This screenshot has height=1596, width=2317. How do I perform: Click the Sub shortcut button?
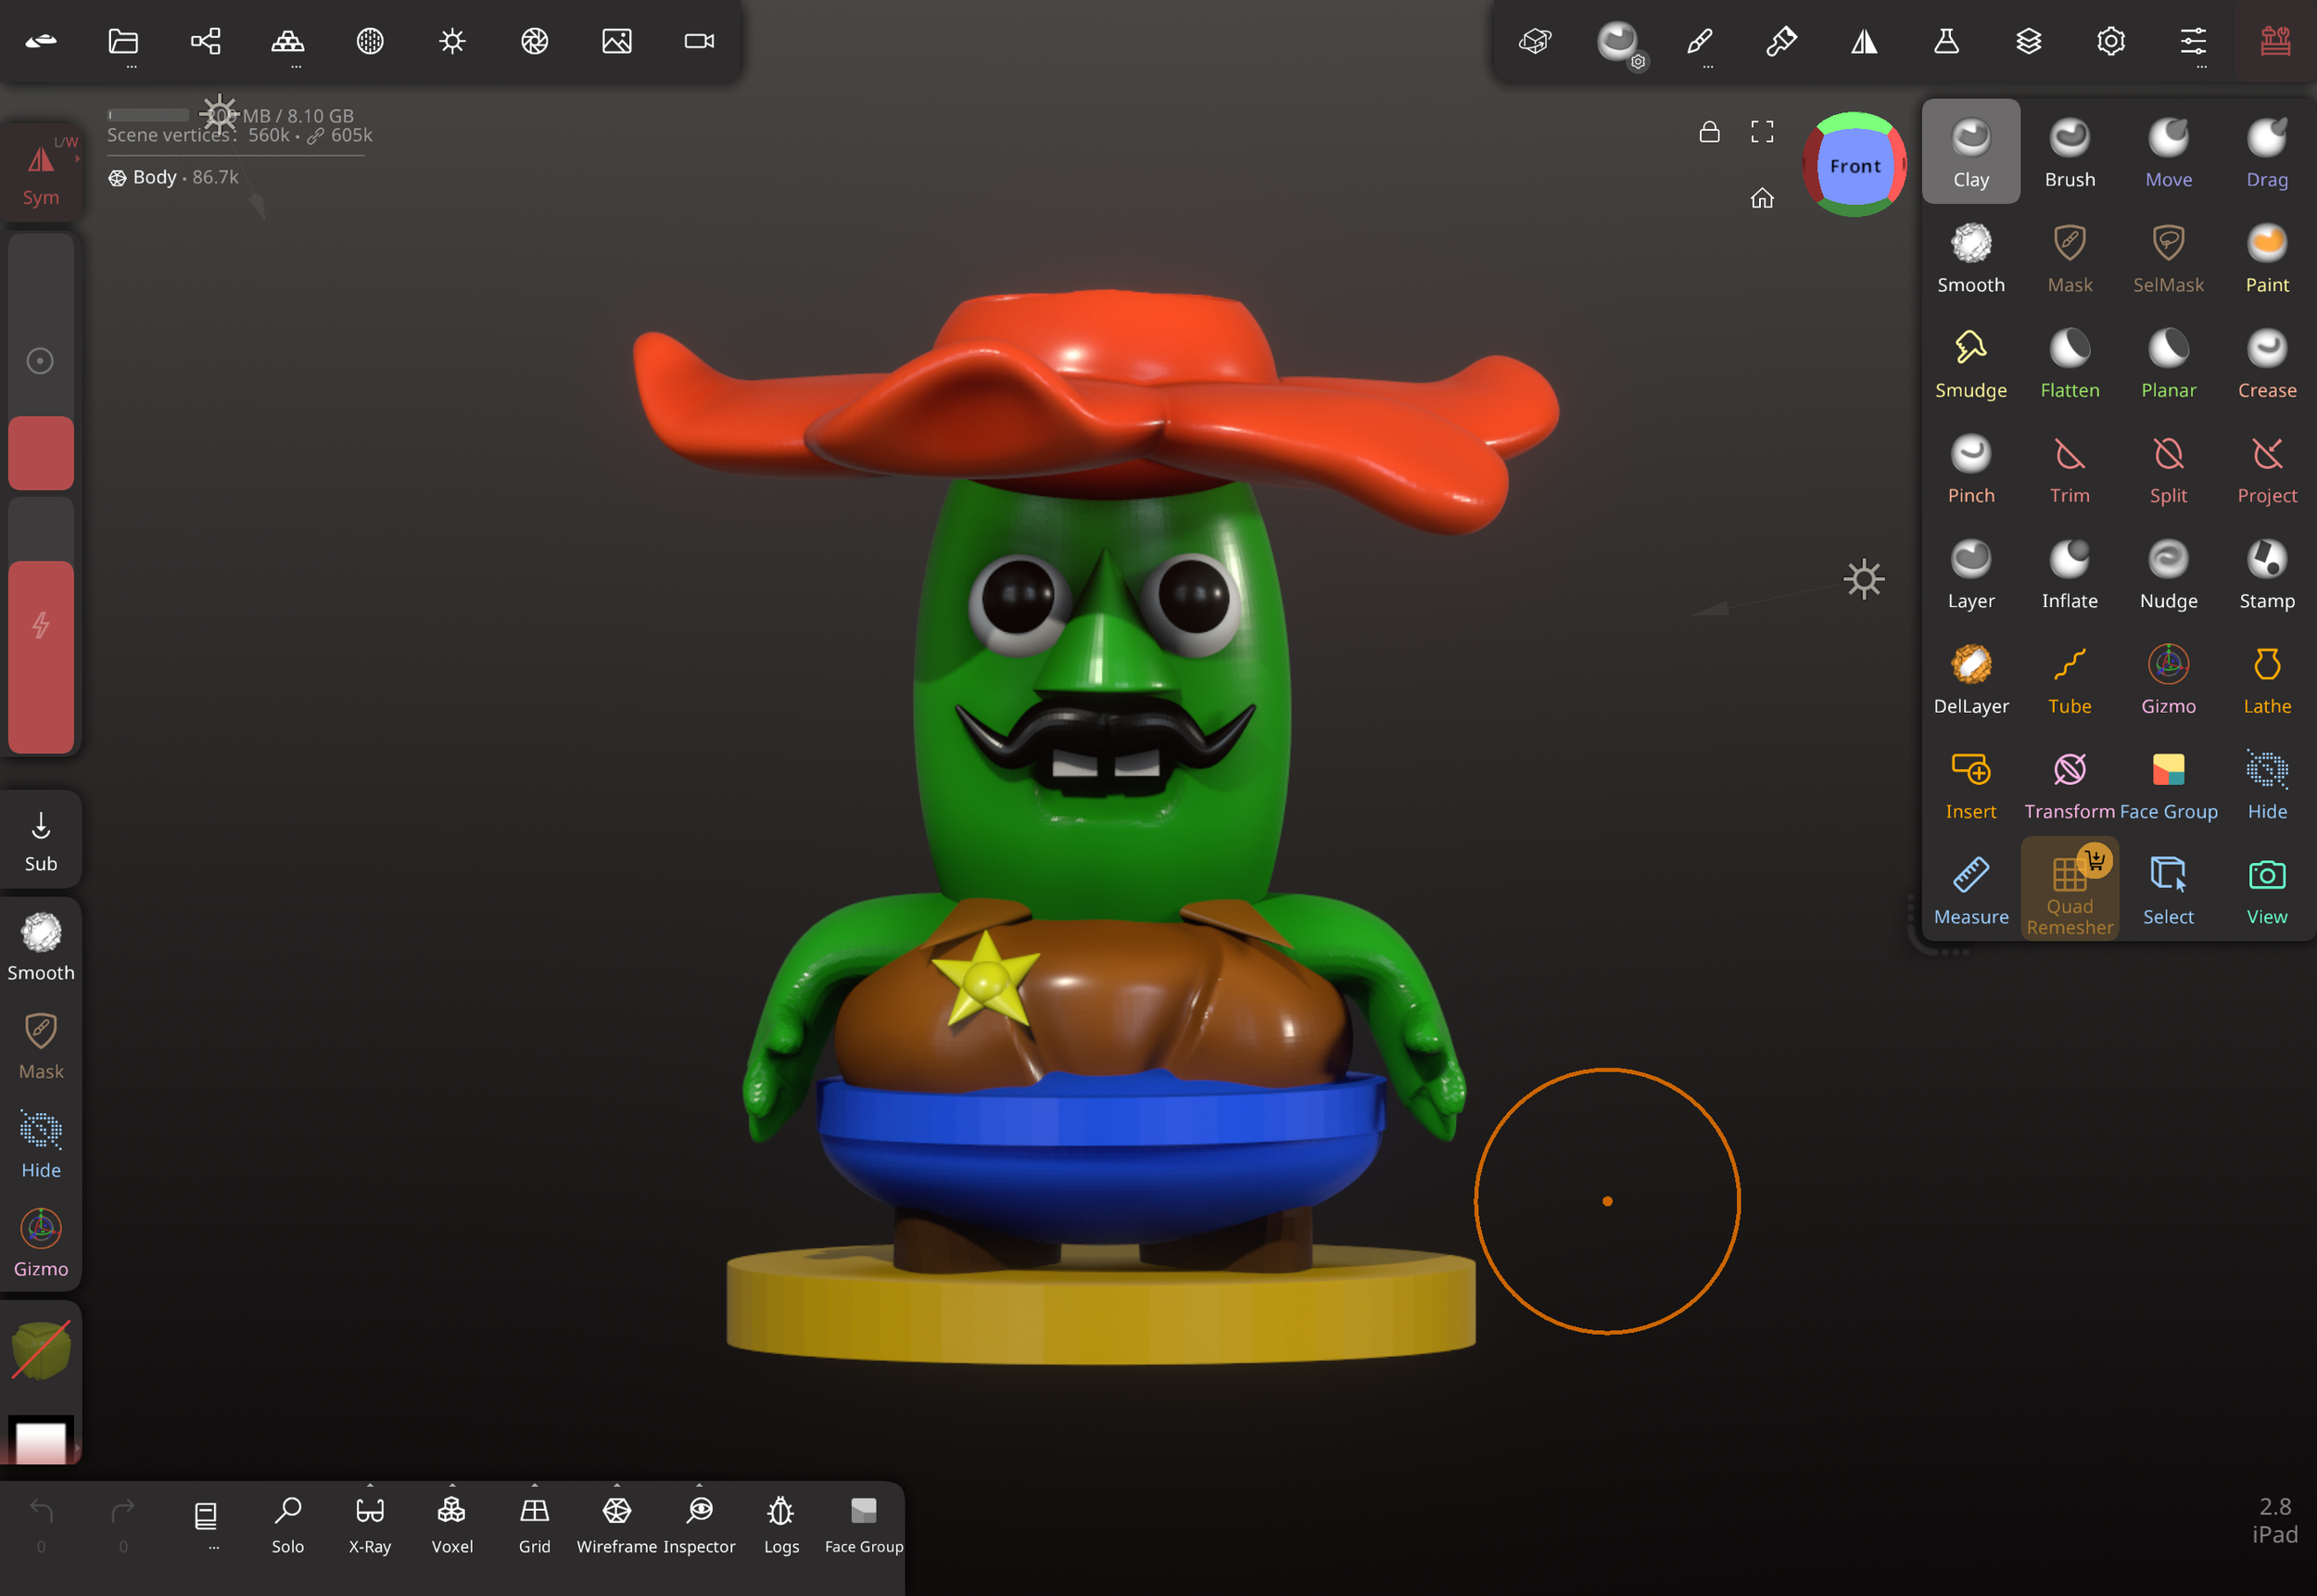(41, 840)
